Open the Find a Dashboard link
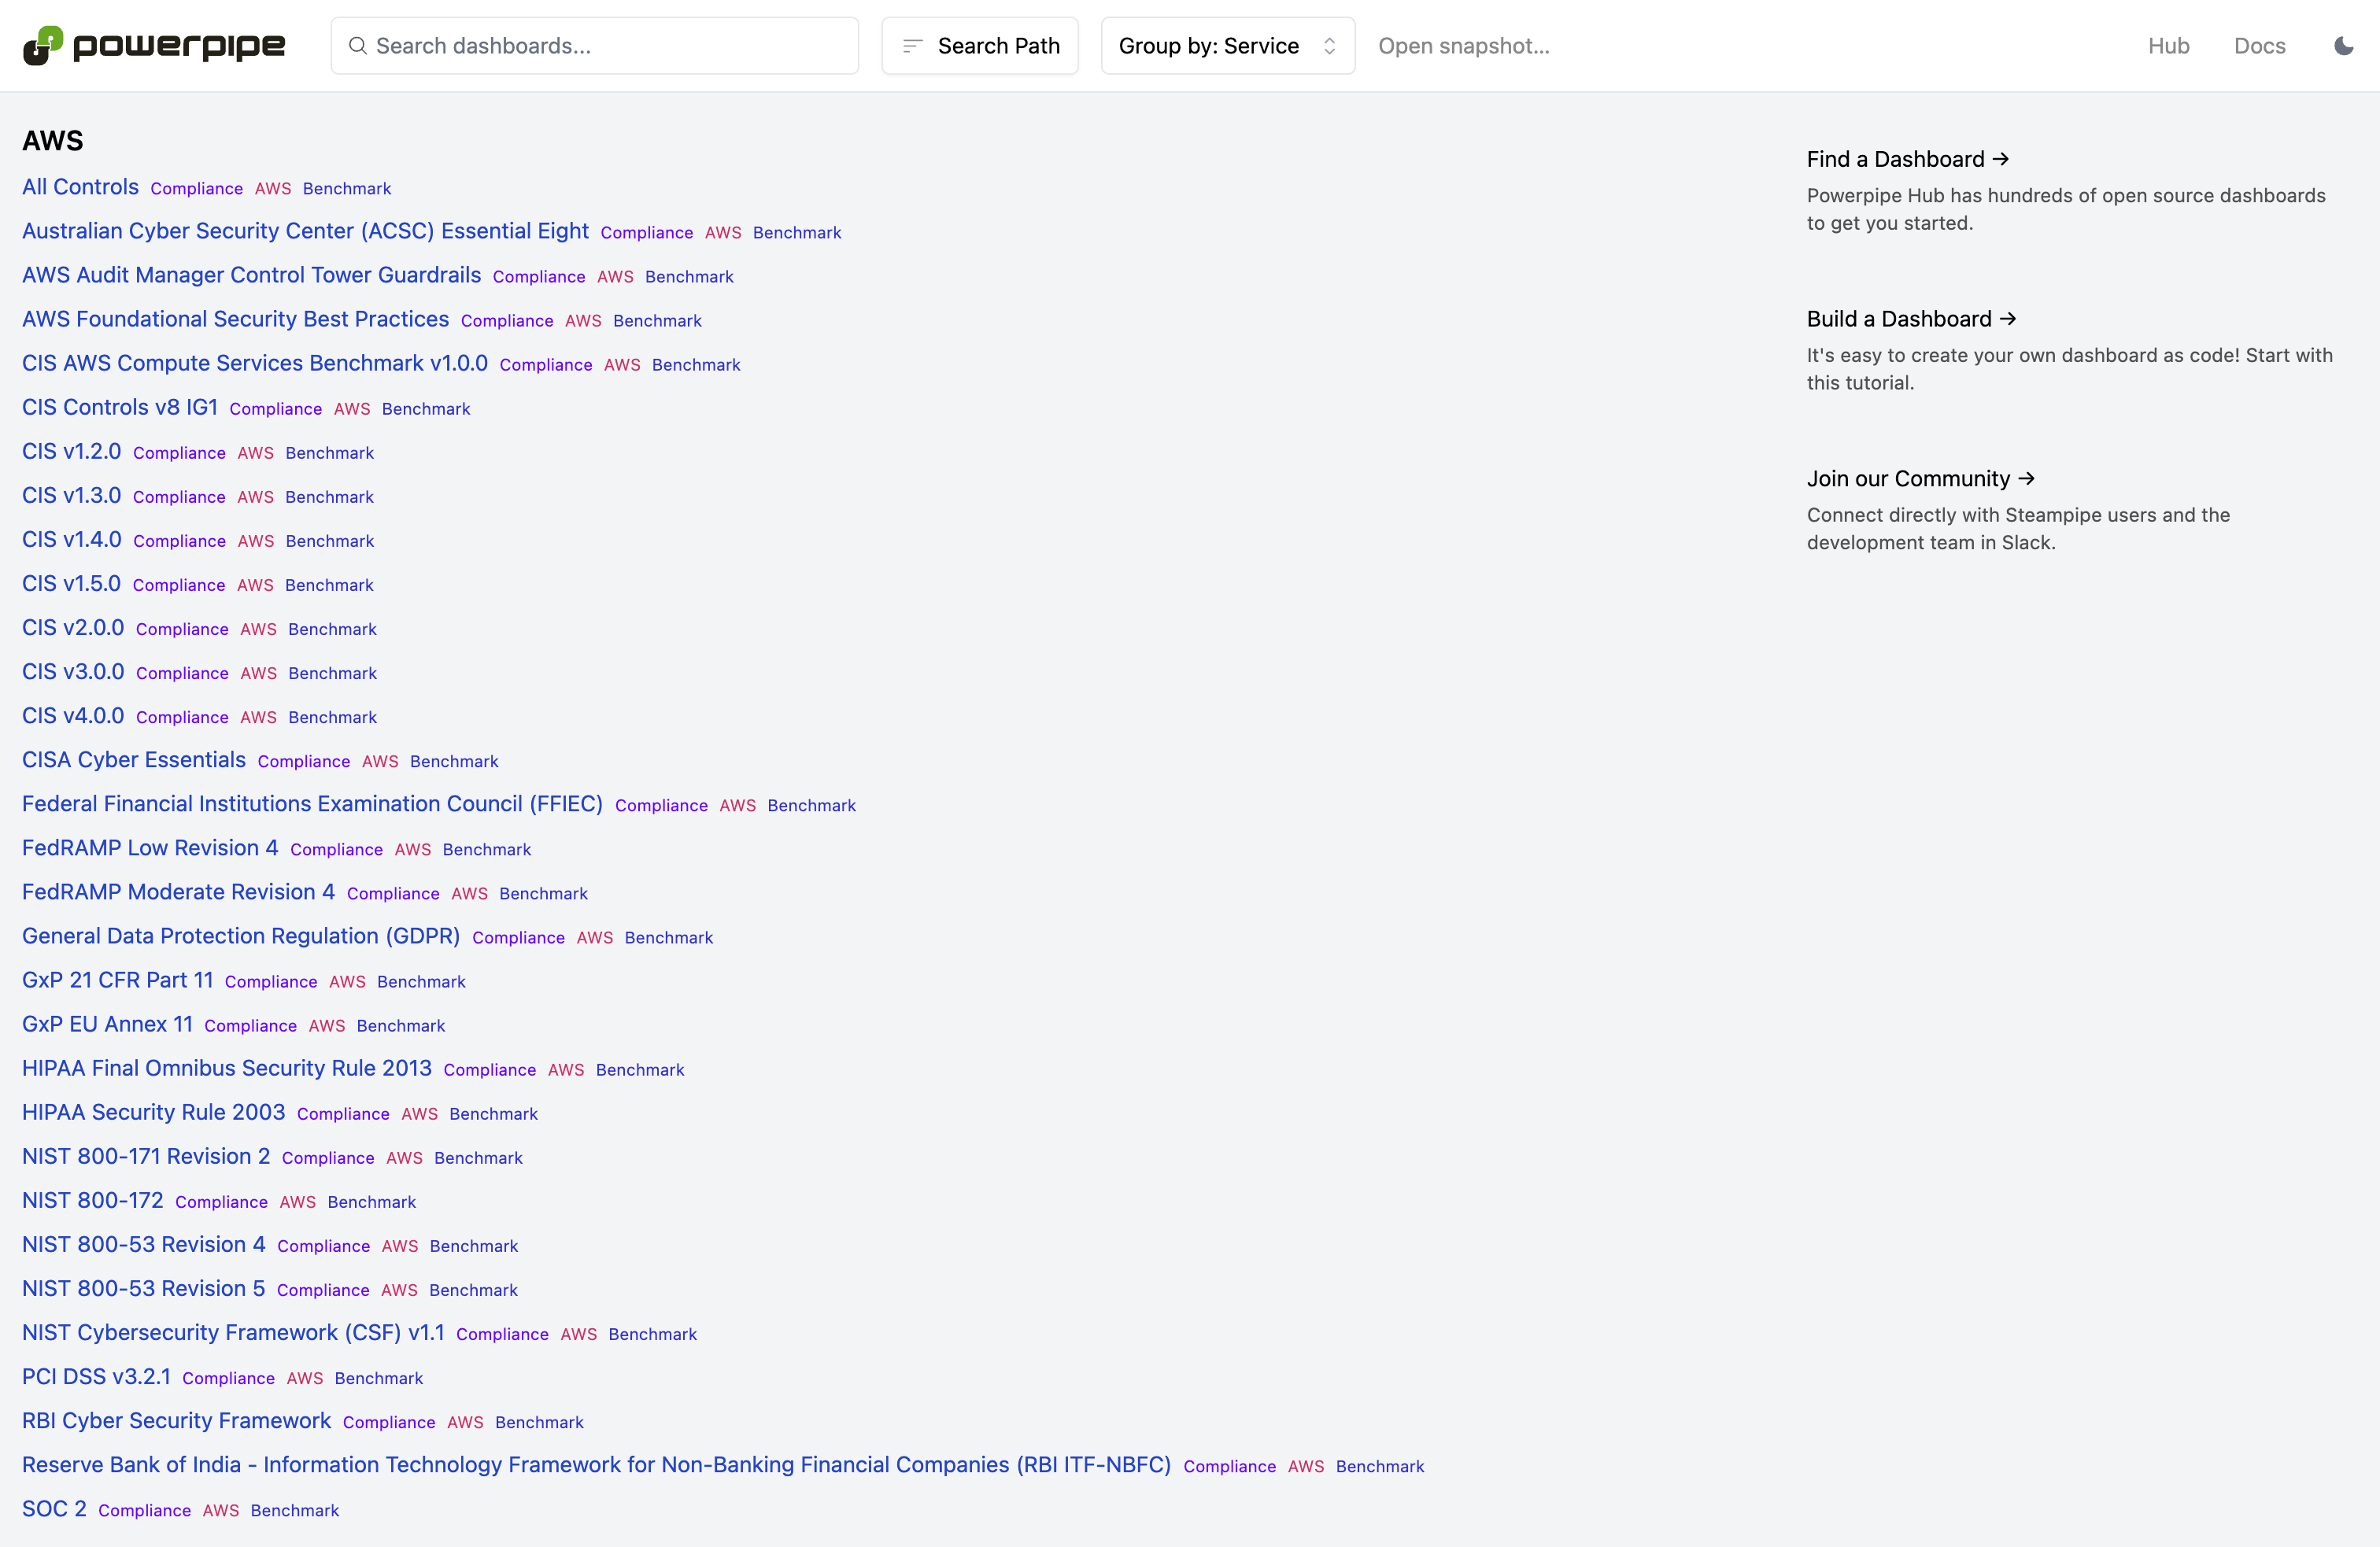The height and width of the screenshot is (1547, 2380). click(1895, 159)
